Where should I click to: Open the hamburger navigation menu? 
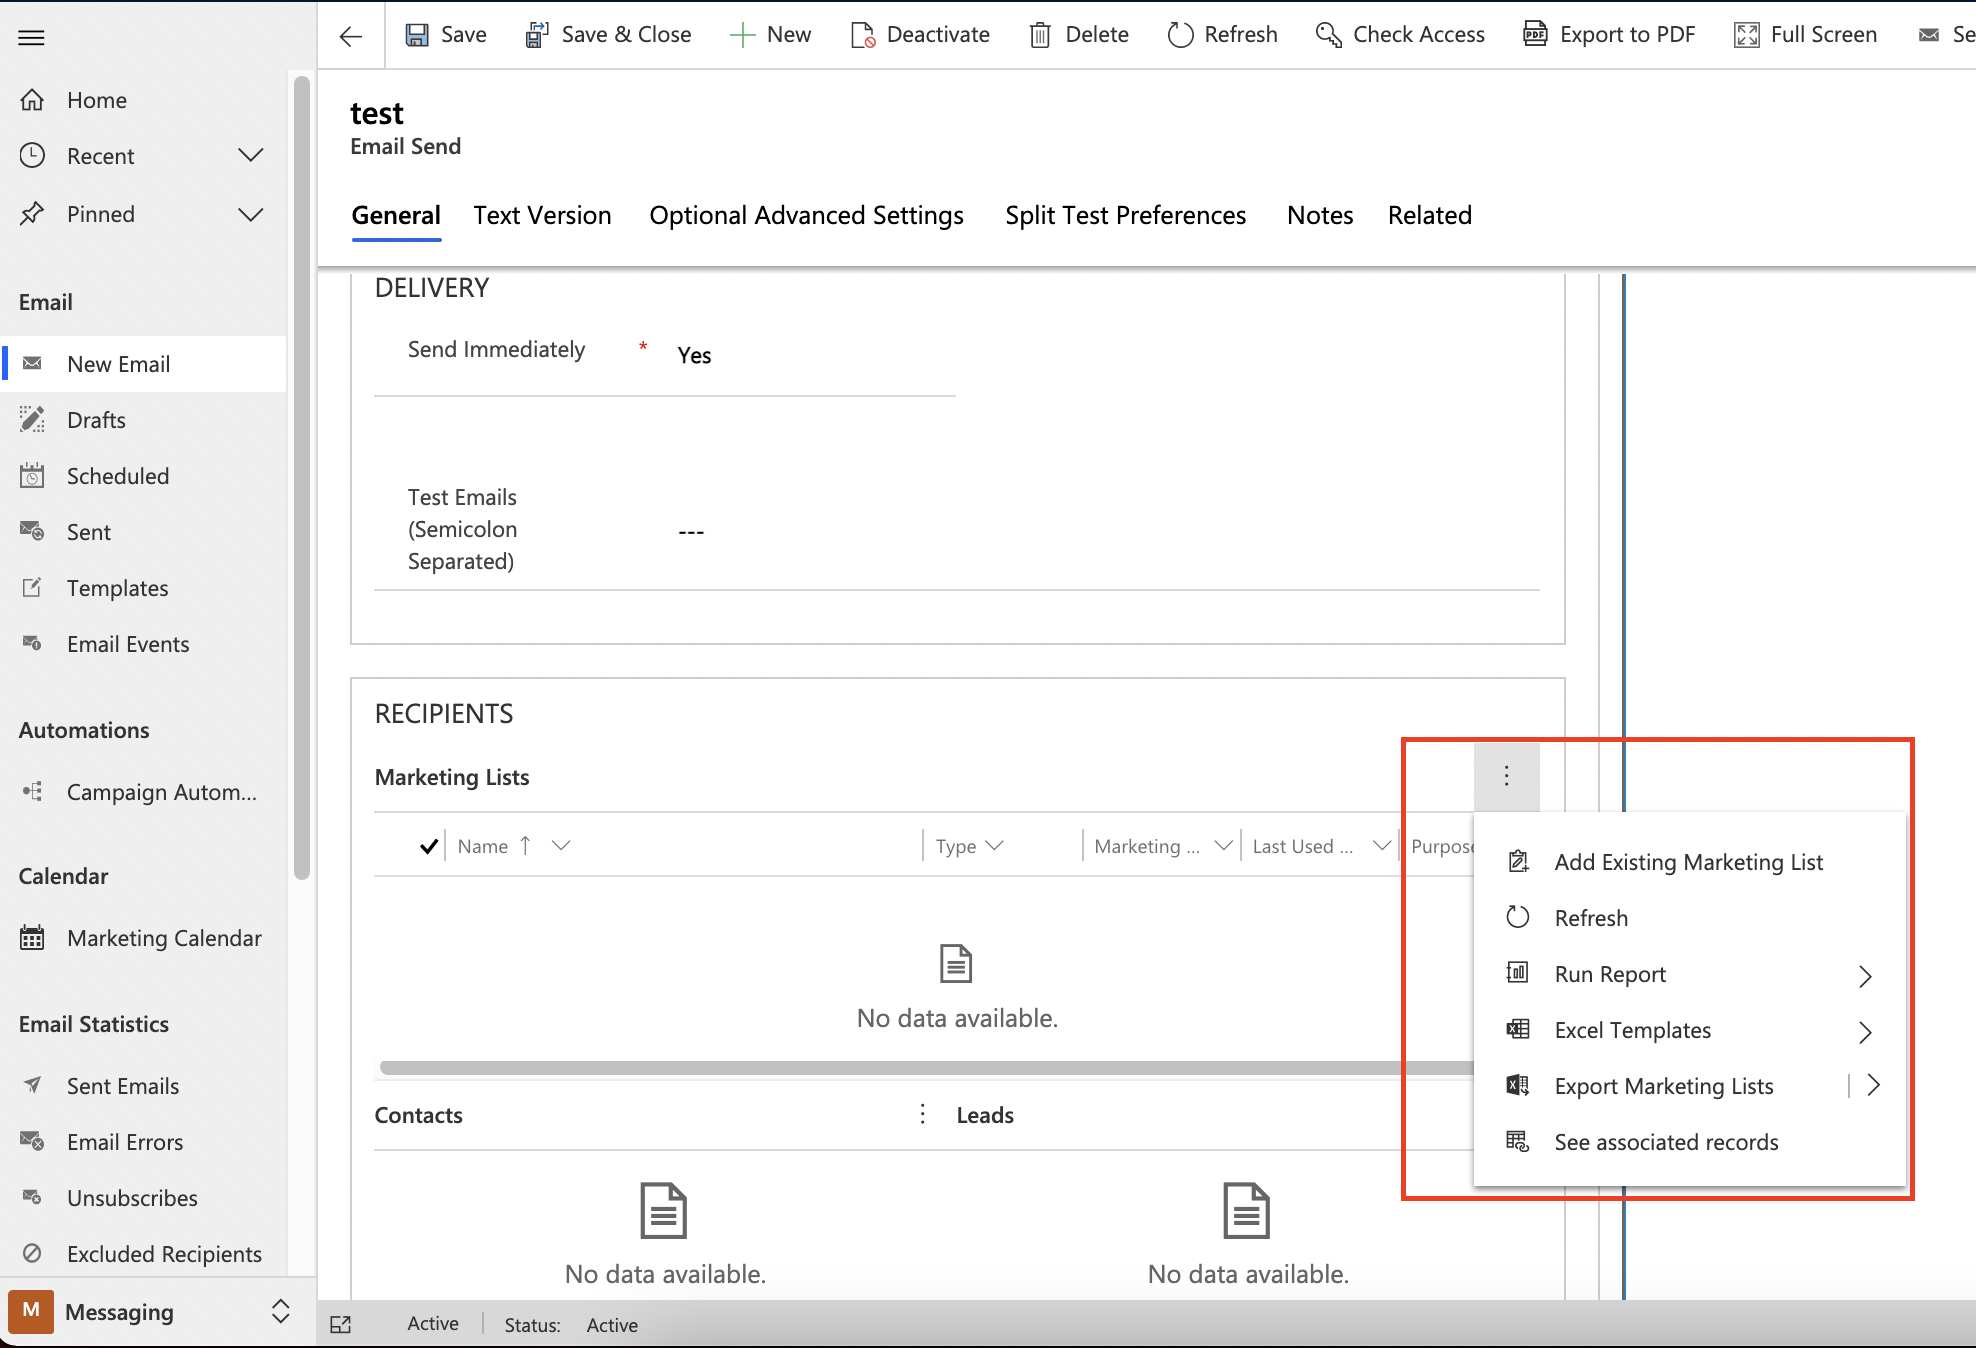(32, 38)
